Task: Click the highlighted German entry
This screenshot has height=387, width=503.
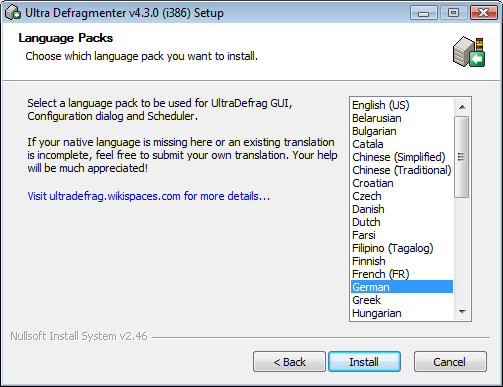Action: point(402,287)
